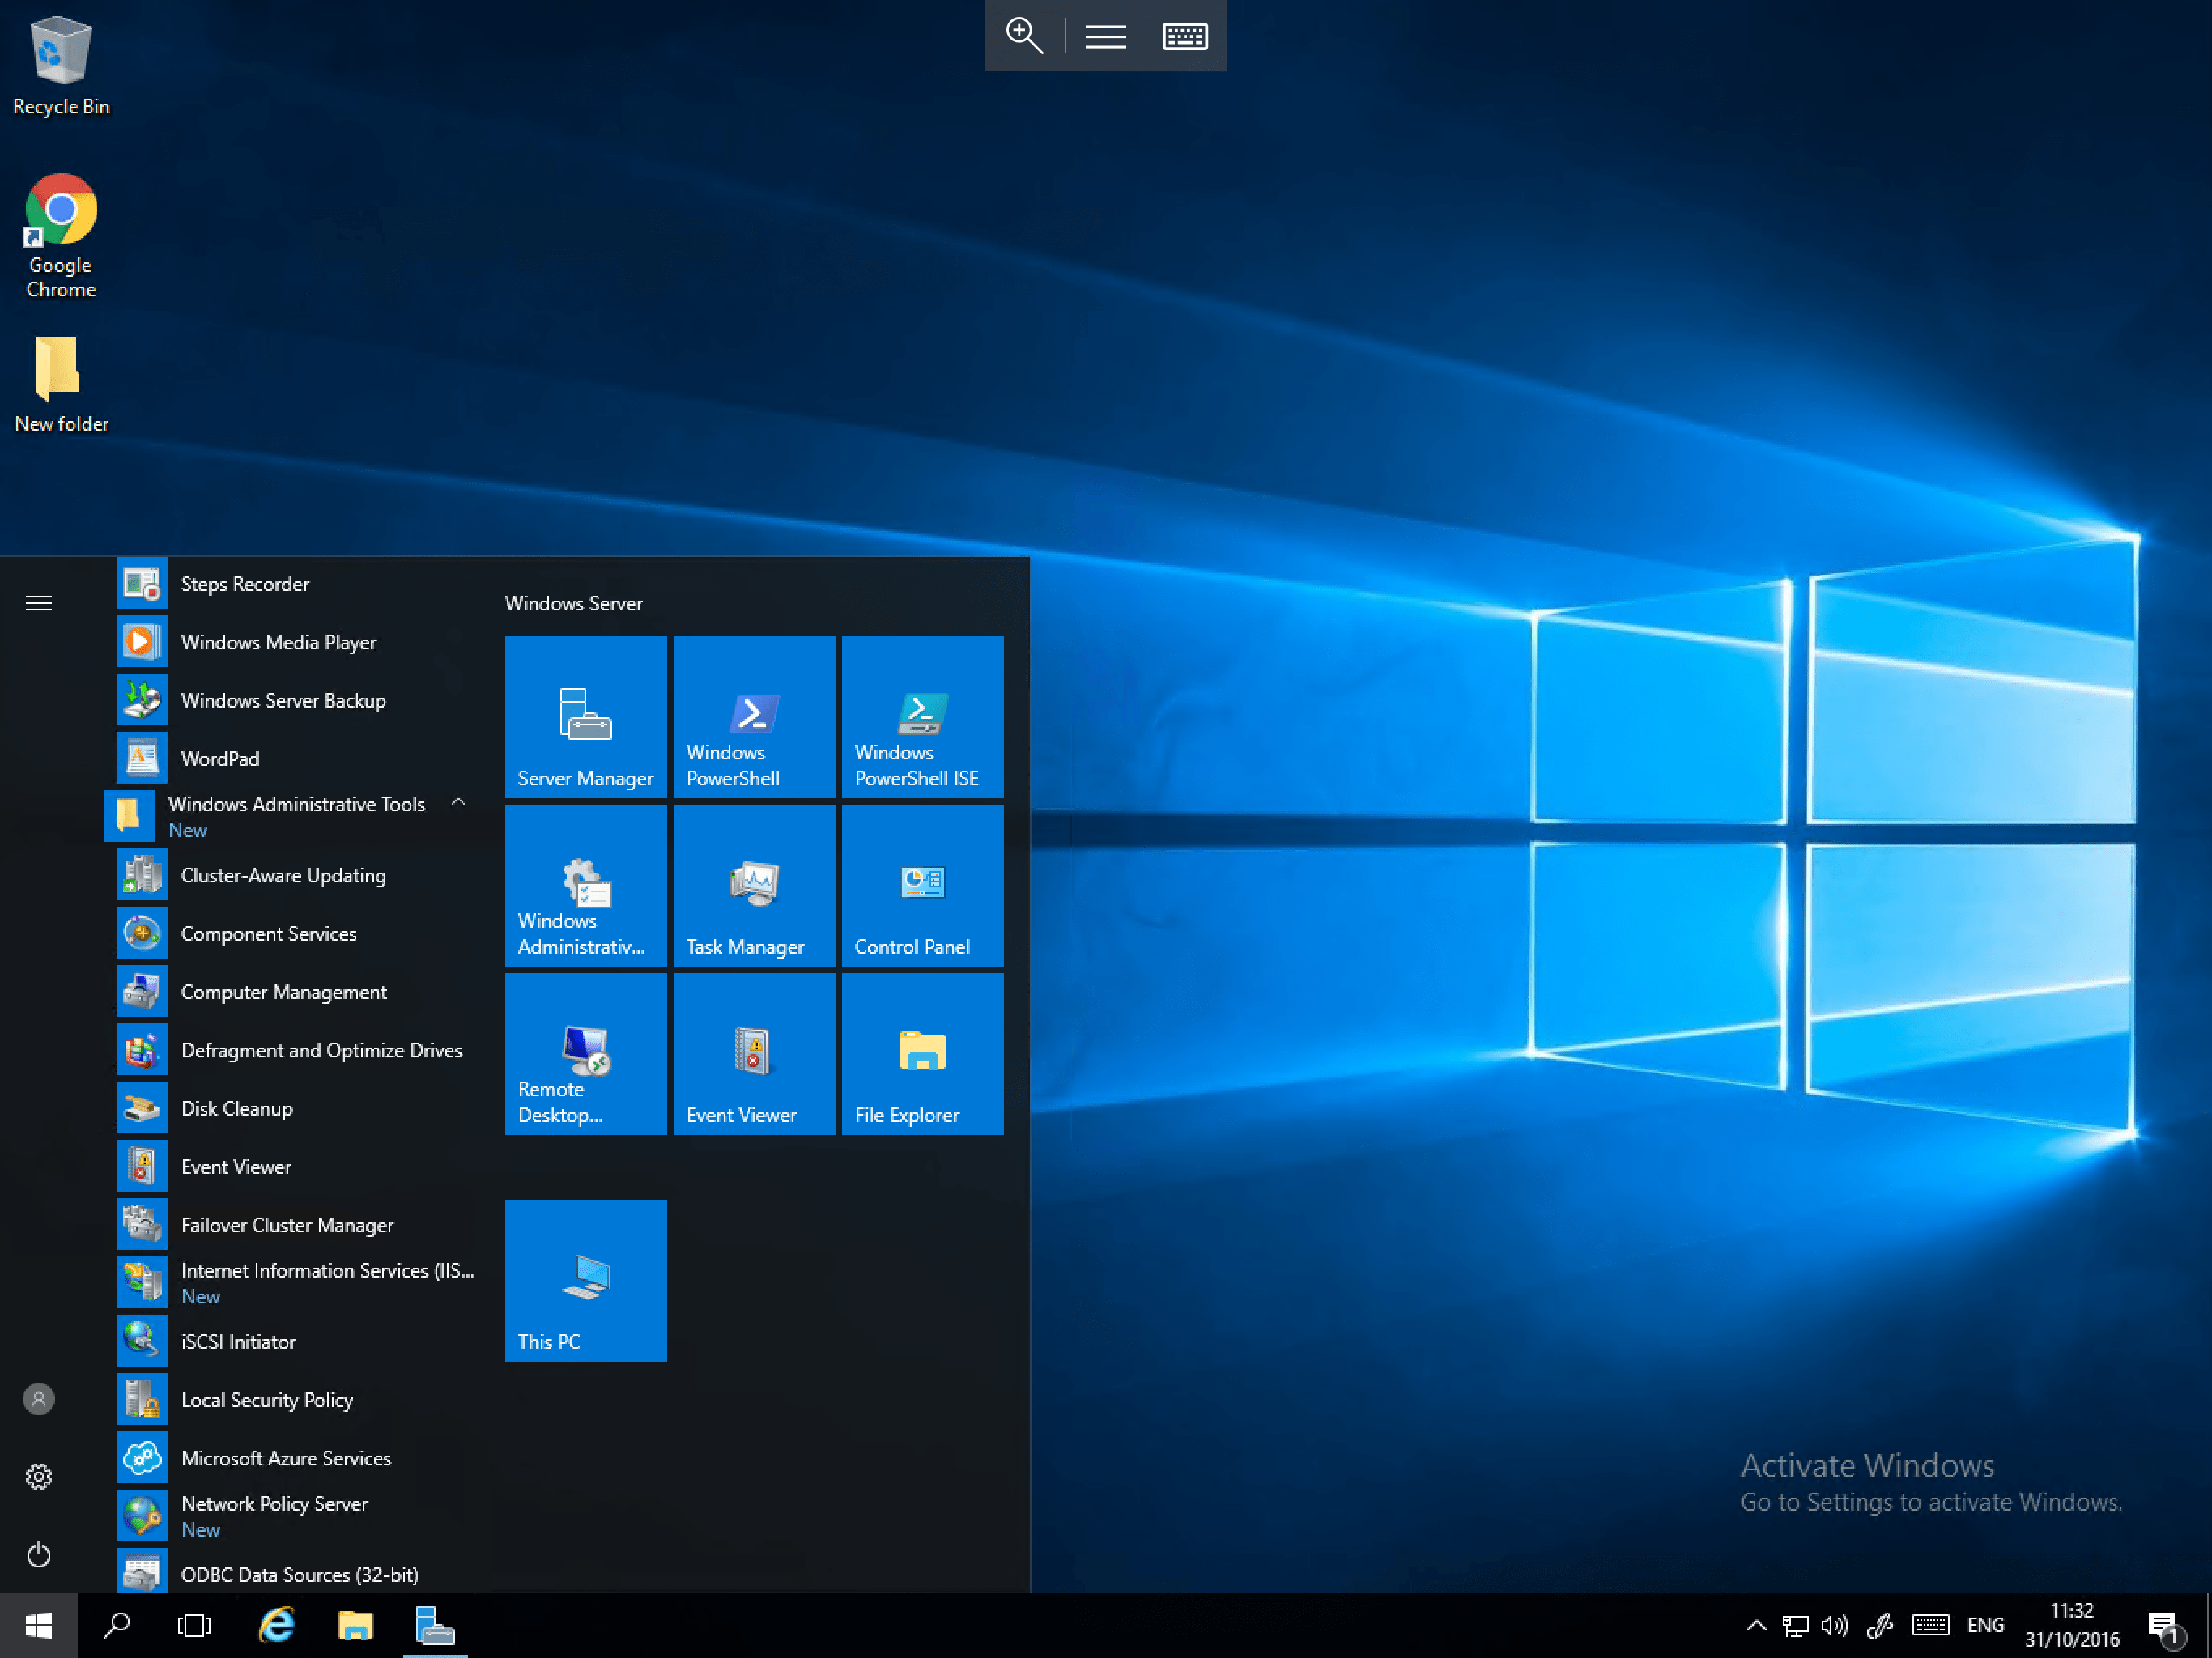Click the user account icon in Start menu
2212x1658 pixels.
(38, 1399)
